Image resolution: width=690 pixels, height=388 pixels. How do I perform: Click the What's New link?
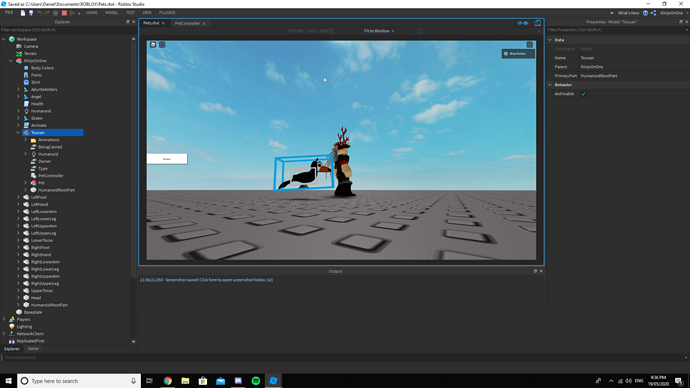[628, 13]
